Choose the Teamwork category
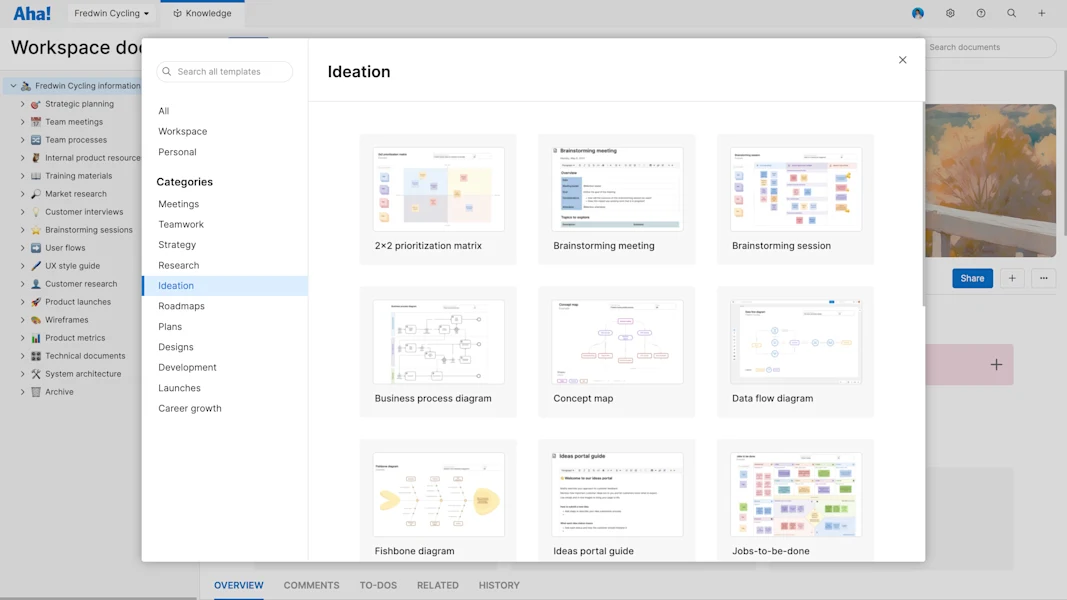Screen dimensions: 1067x600 point(181,224)
